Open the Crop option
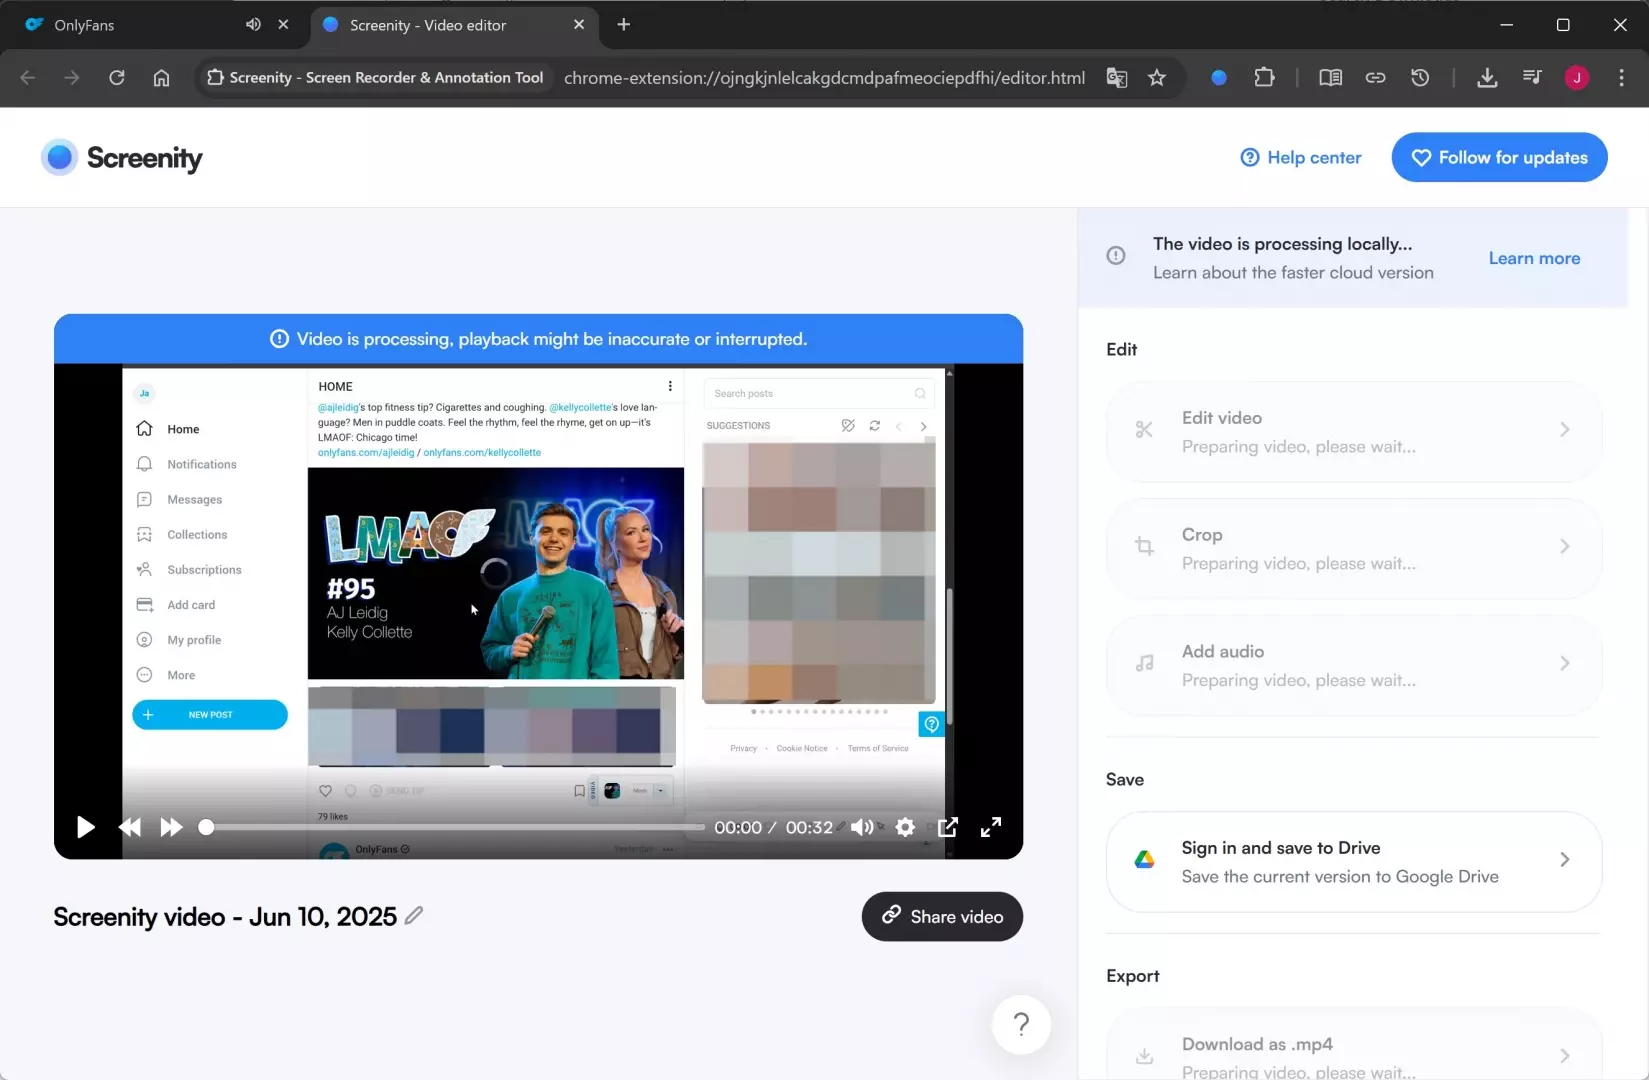The image size is (1649, 1080). (x=1354, y=548)
